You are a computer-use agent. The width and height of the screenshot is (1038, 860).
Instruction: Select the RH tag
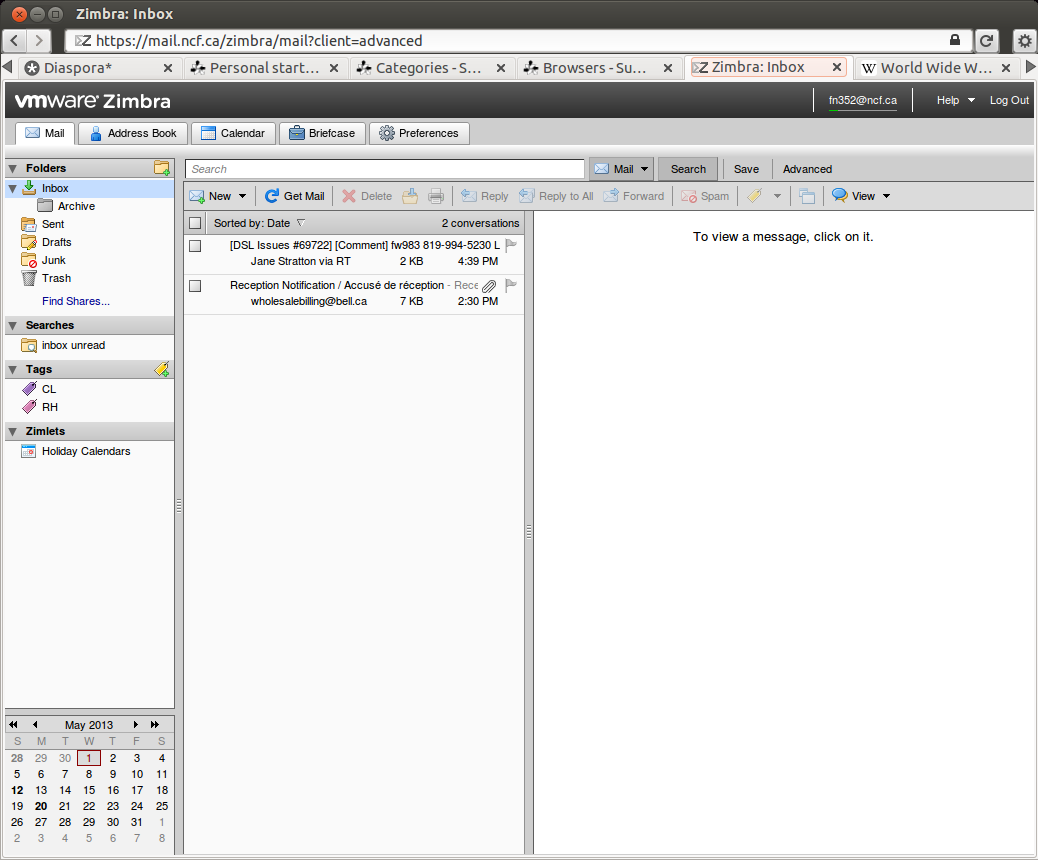pos(50,407)
